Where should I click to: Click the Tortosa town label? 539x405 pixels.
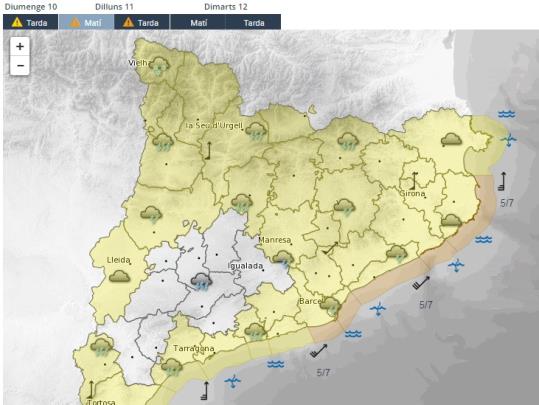(101, 402)
